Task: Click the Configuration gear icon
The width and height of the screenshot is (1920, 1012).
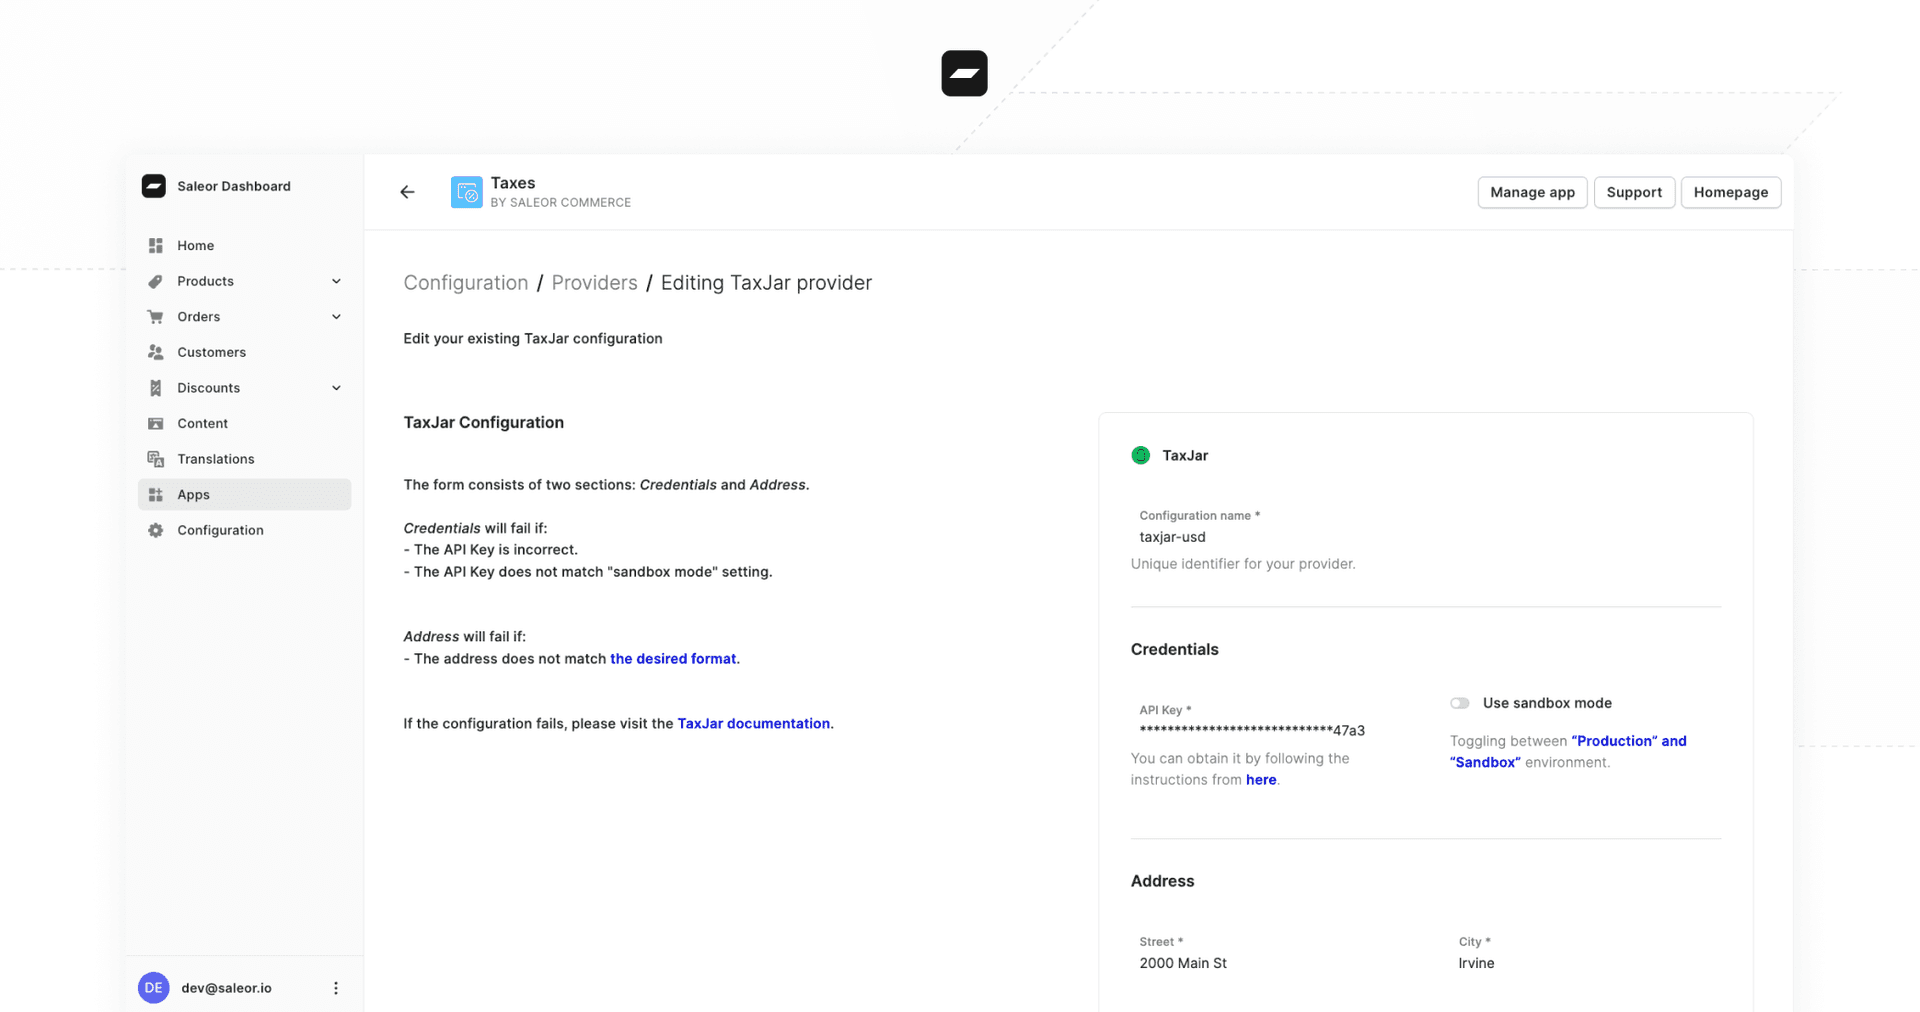Action: pyautogui.click(x=155, y=530)
